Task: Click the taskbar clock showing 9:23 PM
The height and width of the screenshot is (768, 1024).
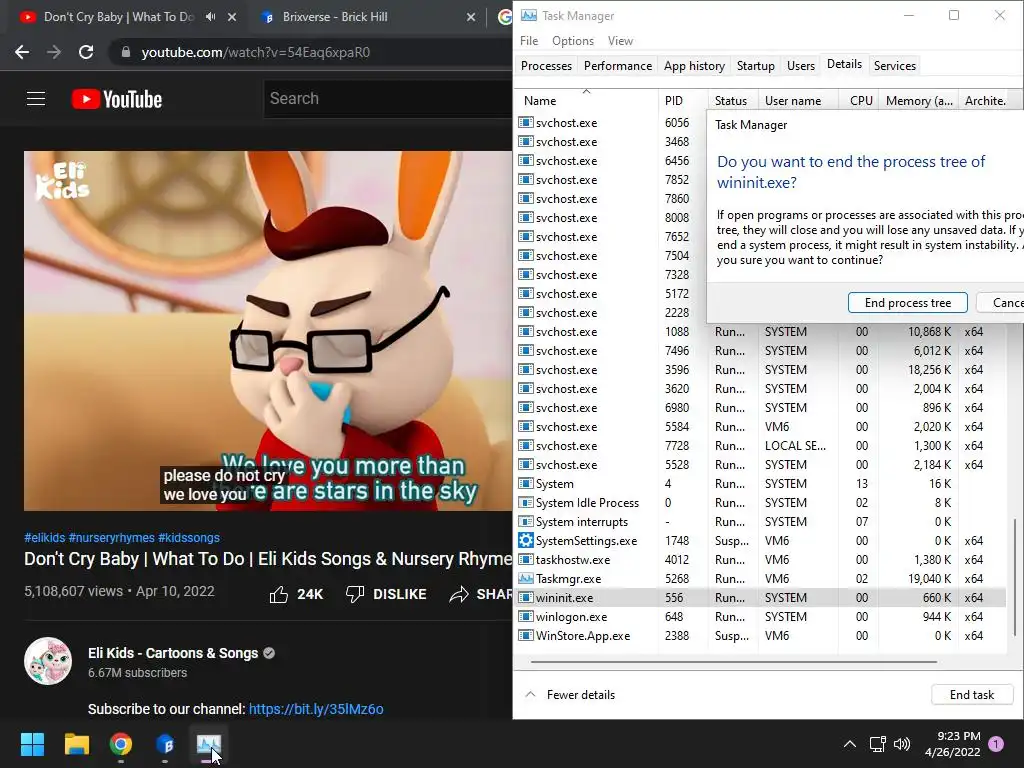Action: [952, 744]
